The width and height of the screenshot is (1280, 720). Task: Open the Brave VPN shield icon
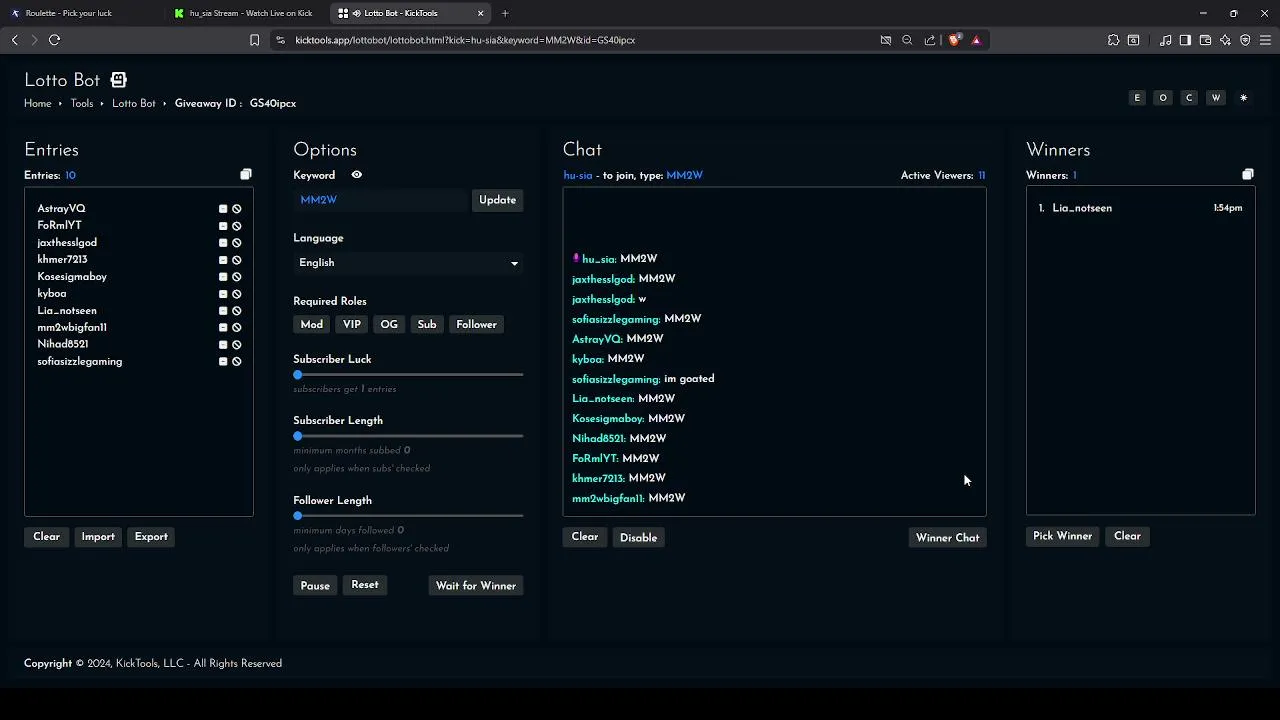(1245, 40)
